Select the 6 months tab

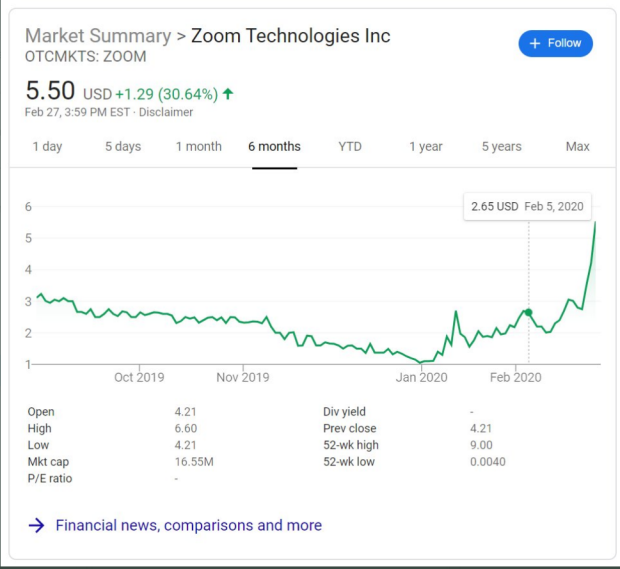[274, 146]
